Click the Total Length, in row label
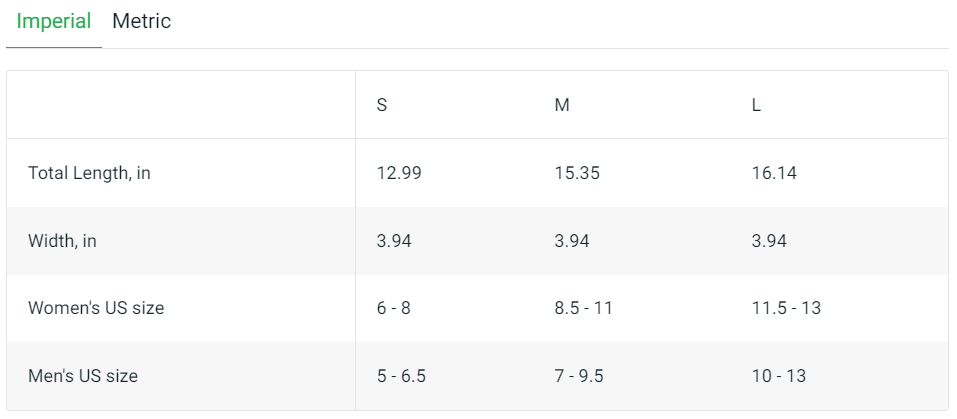957x419 pixels. point(89,173)
